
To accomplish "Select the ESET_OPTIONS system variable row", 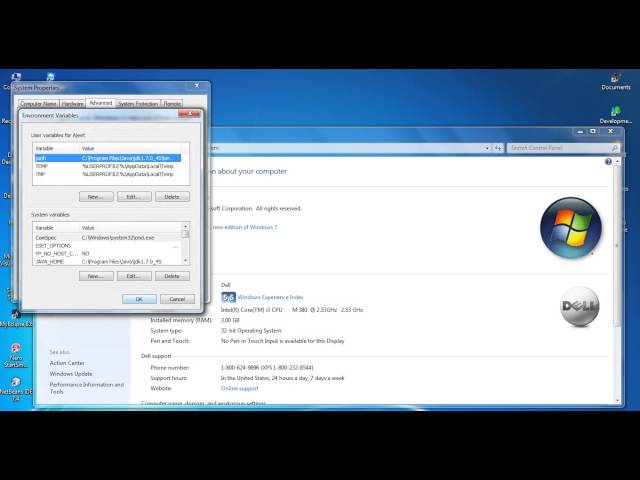I will pyautogui.click(x=107, y=246).
